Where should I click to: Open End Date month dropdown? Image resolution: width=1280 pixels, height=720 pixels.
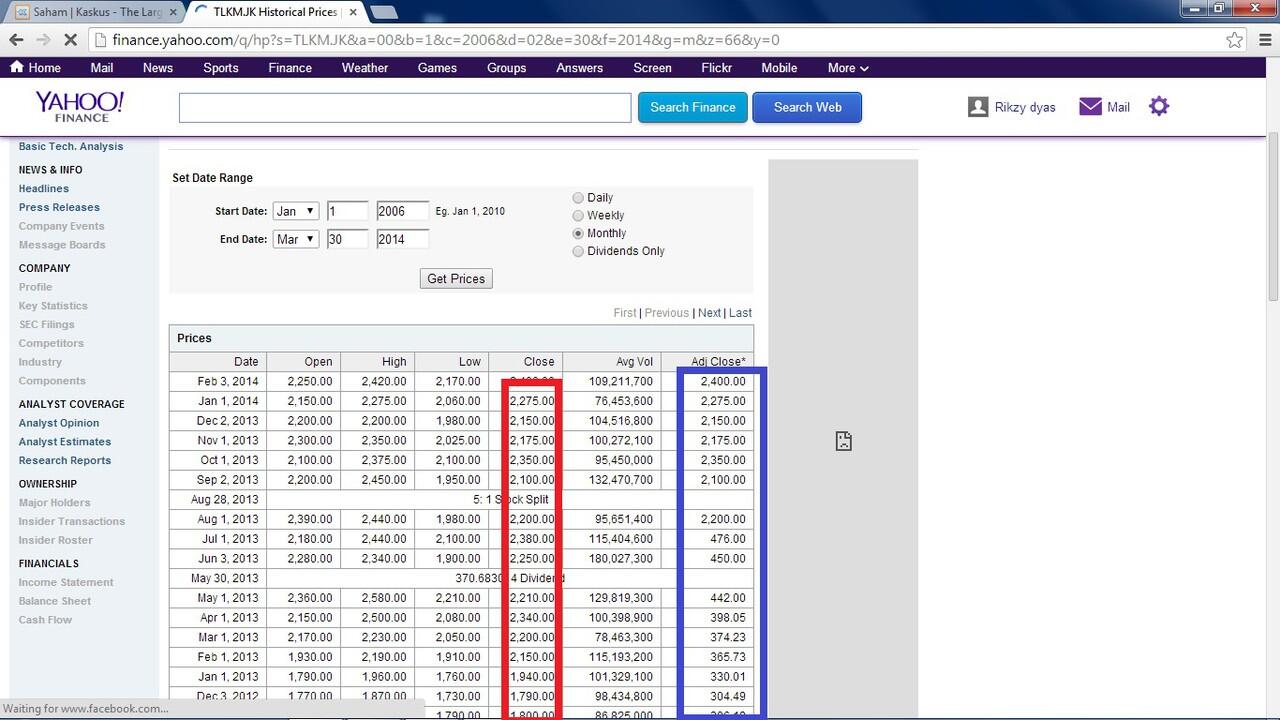295,239
